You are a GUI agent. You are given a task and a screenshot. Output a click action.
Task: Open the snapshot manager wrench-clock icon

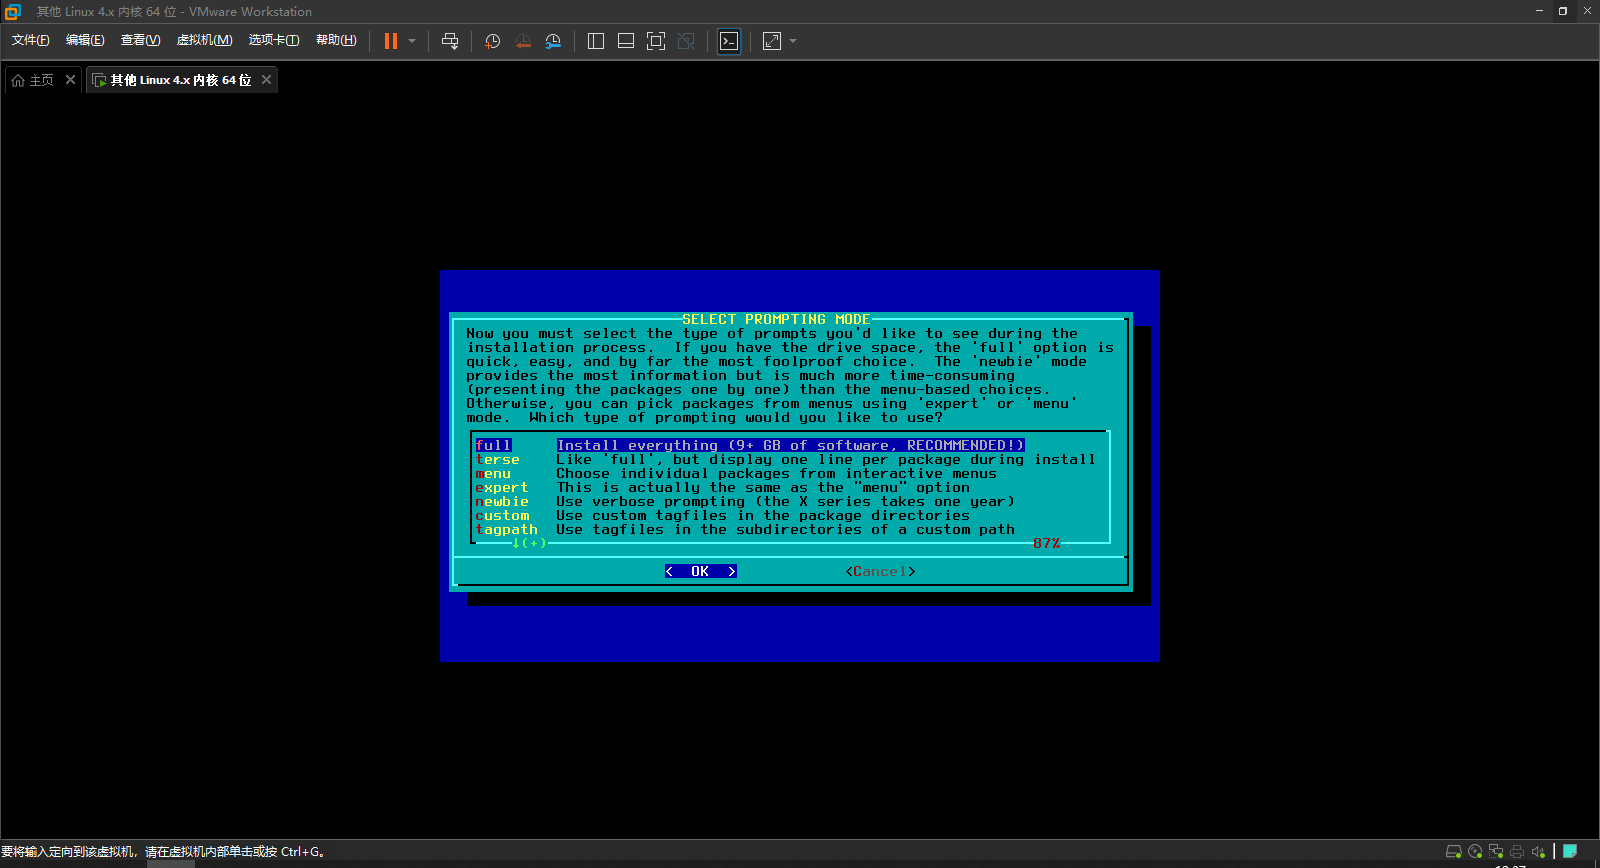pos(553,41)
